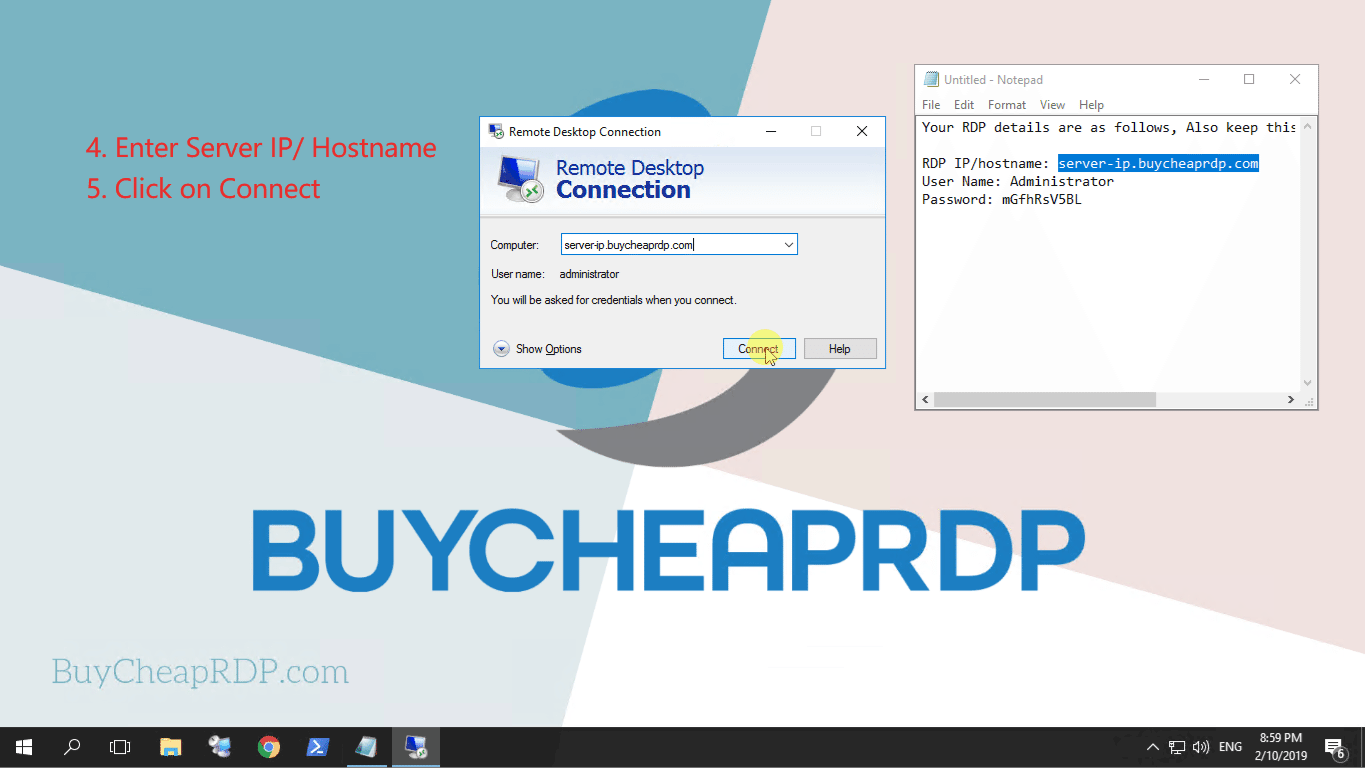Show hidden tray icons chevron
The height and width of the screenshot is (768, 1365).
point(1152,747)
